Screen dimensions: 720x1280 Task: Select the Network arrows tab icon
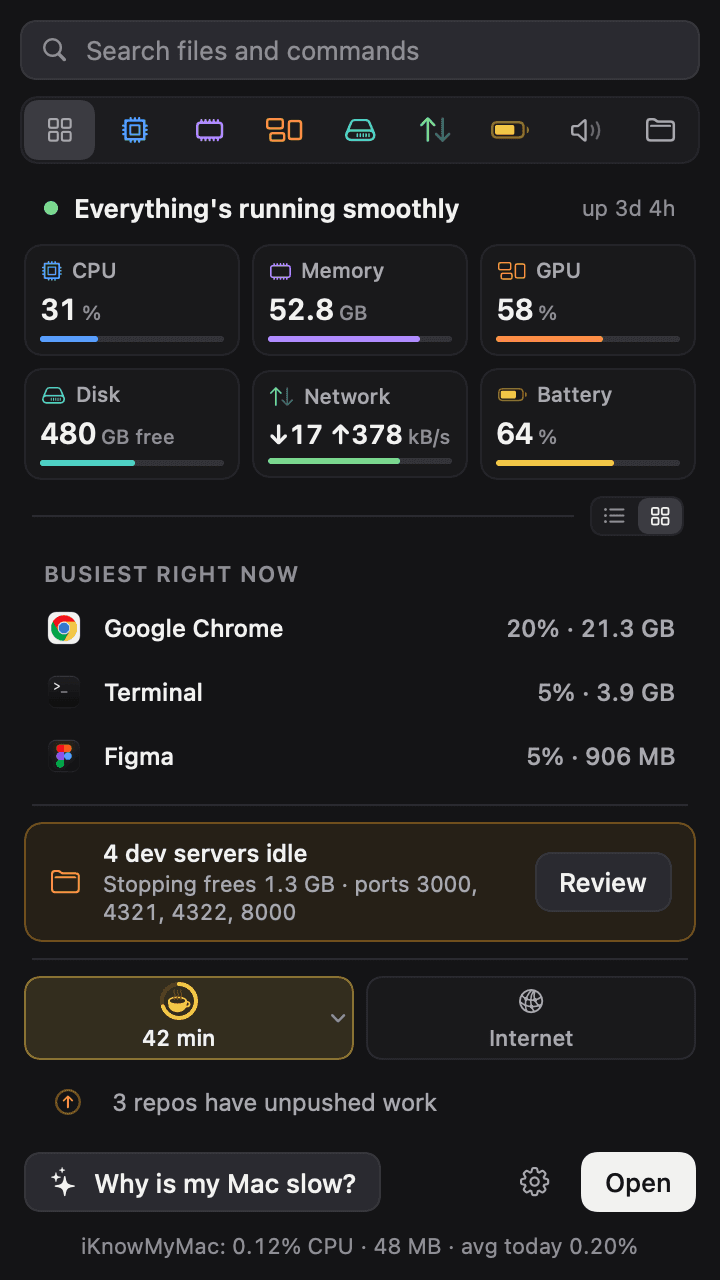[435, 130]
